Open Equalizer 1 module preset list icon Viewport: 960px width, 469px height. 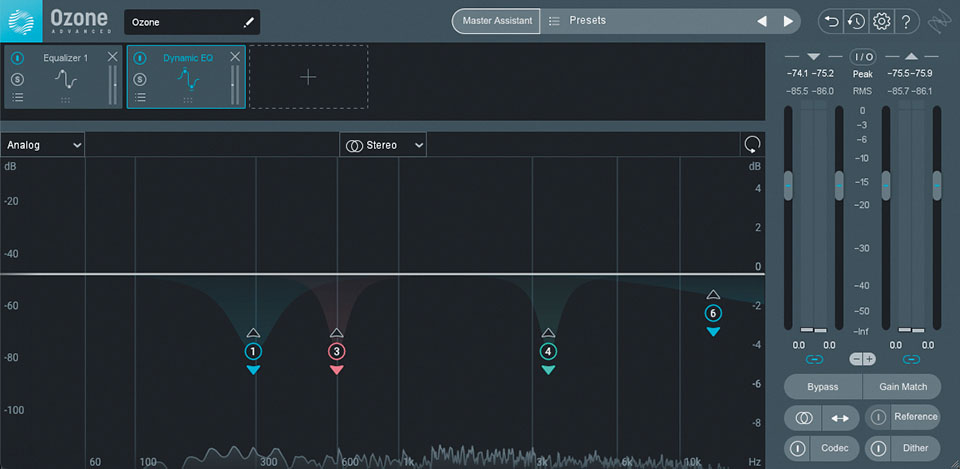(x=18, y=97)
